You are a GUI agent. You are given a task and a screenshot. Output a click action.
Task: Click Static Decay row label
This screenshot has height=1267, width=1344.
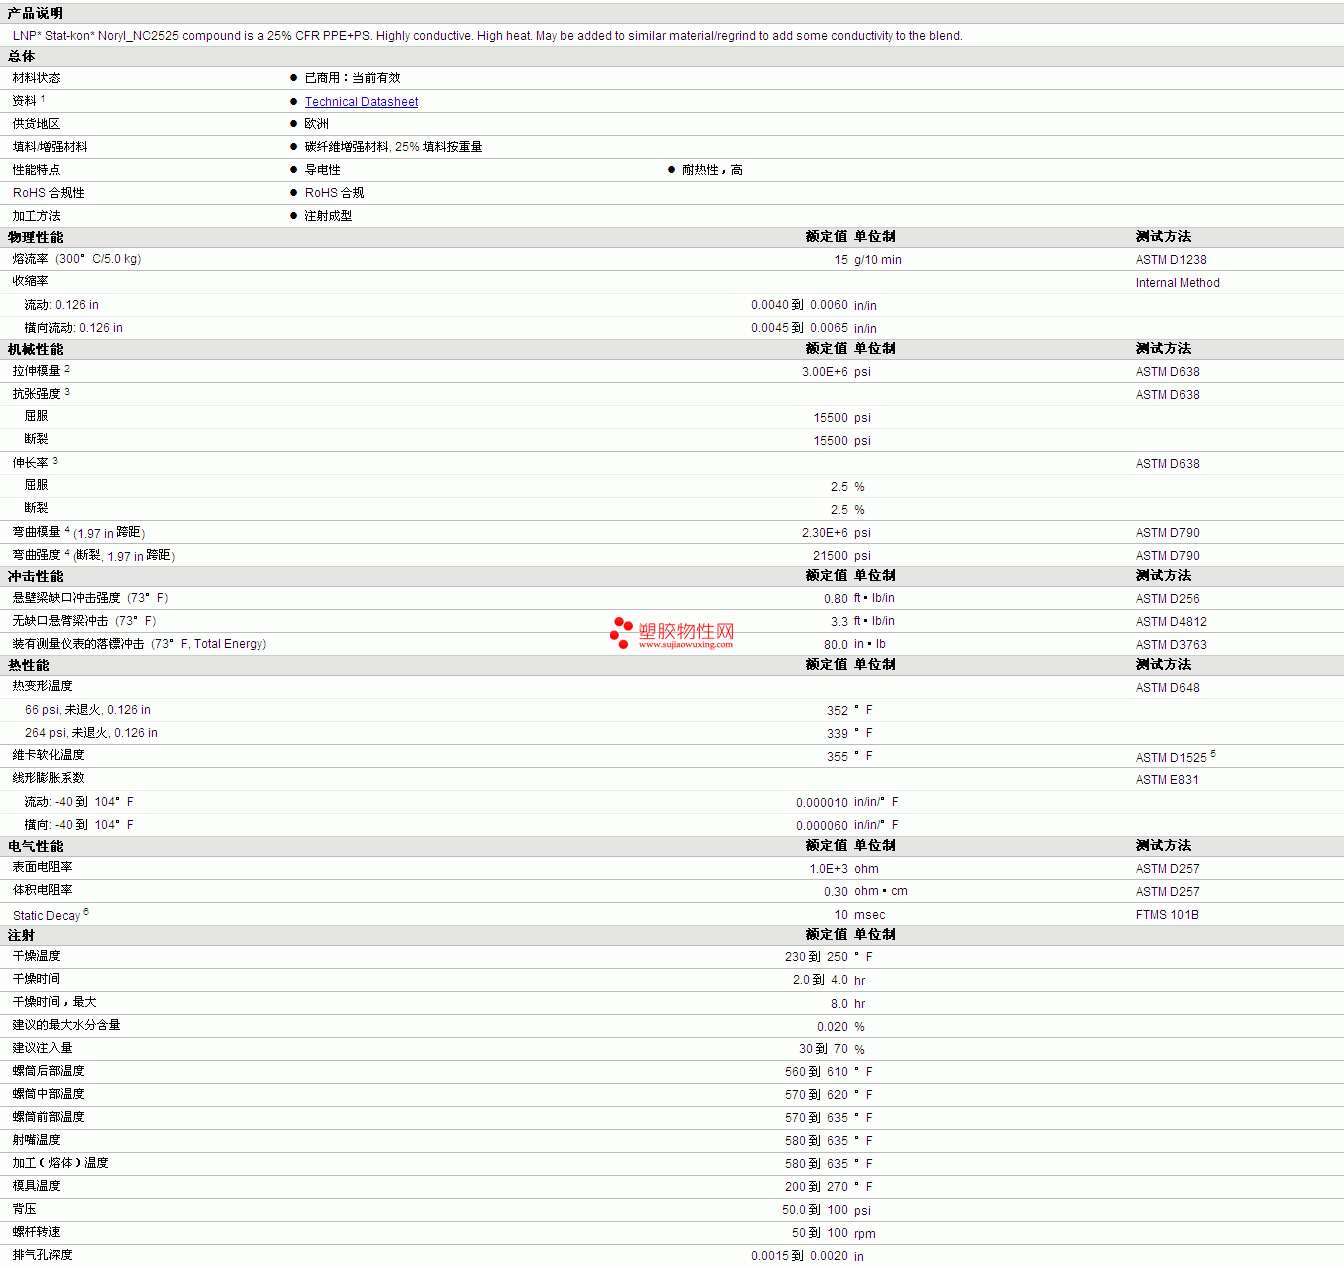pyautogui.click(x=46, y=916)
